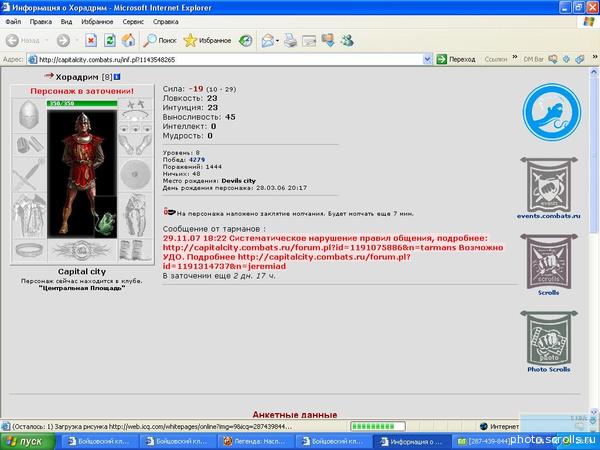Screen dimensions: 600x450
Task: Click the belt equipment slot
Action: click(29, 250)
